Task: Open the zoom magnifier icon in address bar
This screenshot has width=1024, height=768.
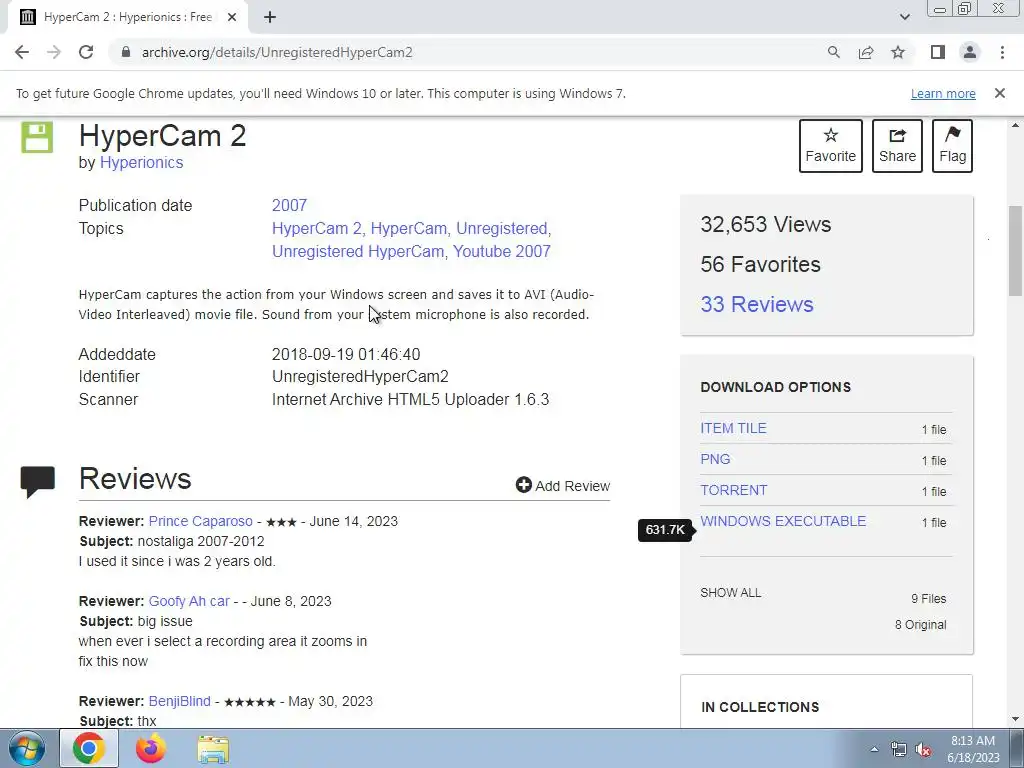Action: click(833, 52)
